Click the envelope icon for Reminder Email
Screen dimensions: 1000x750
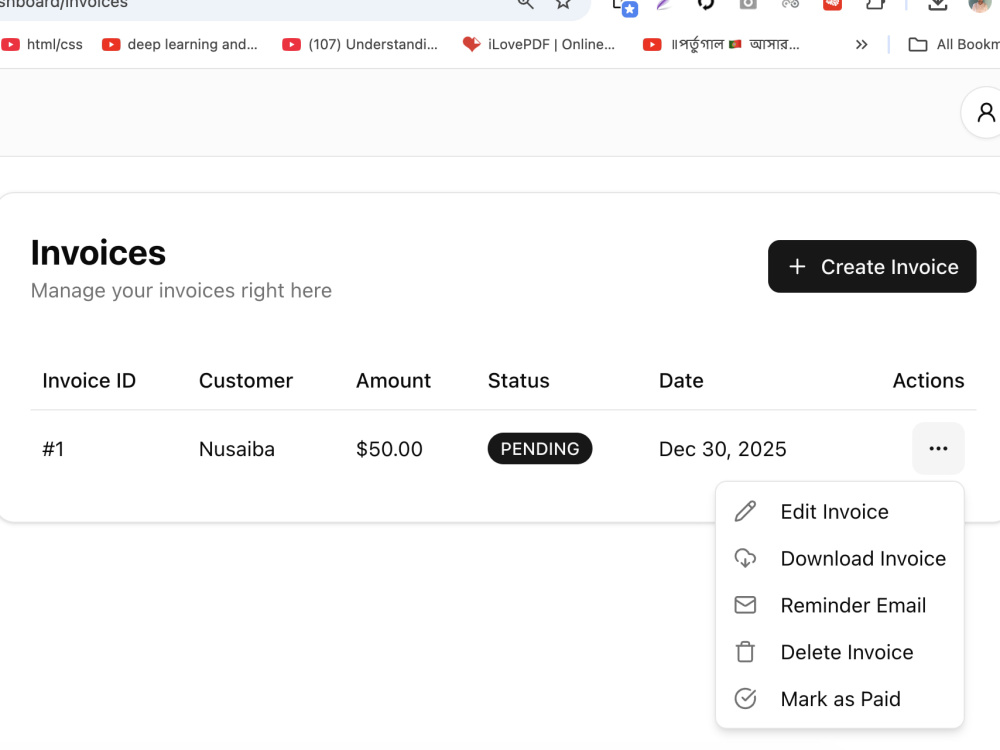click(745, 605)
